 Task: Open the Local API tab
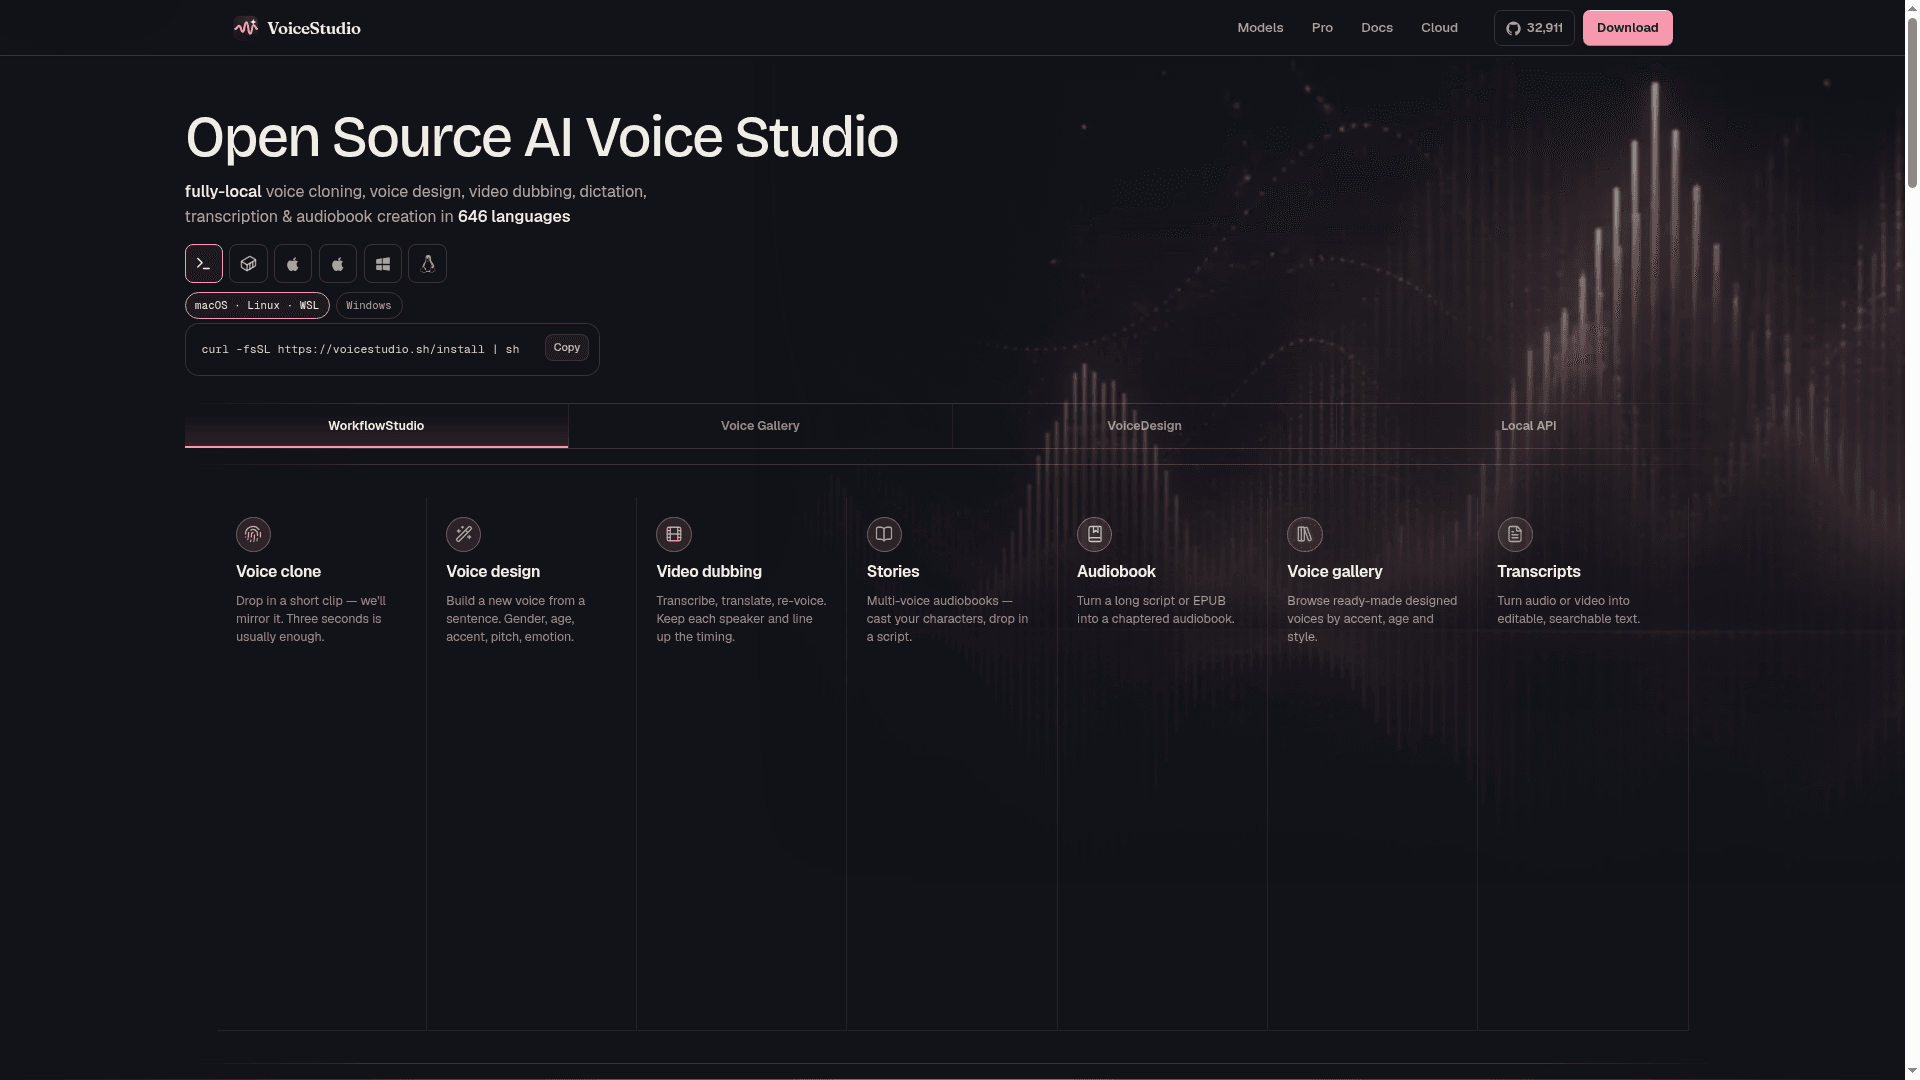1528,426
